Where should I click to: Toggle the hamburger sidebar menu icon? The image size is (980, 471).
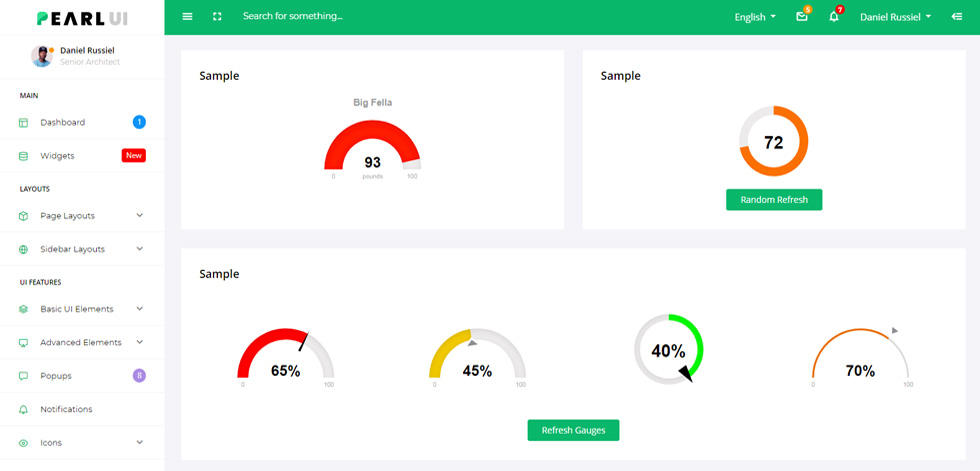pyautogui.click(x=187, y=17)
